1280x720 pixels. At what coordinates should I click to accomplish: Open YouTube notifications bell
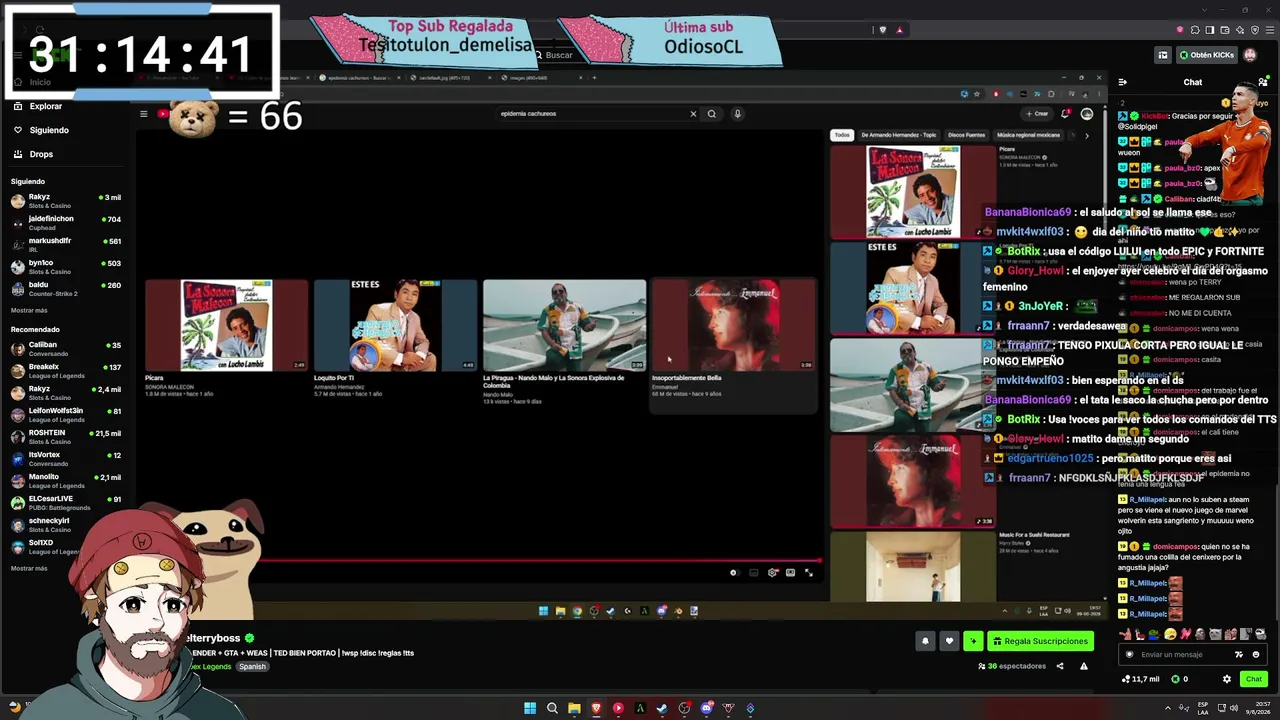click(x=1066, y=114)
